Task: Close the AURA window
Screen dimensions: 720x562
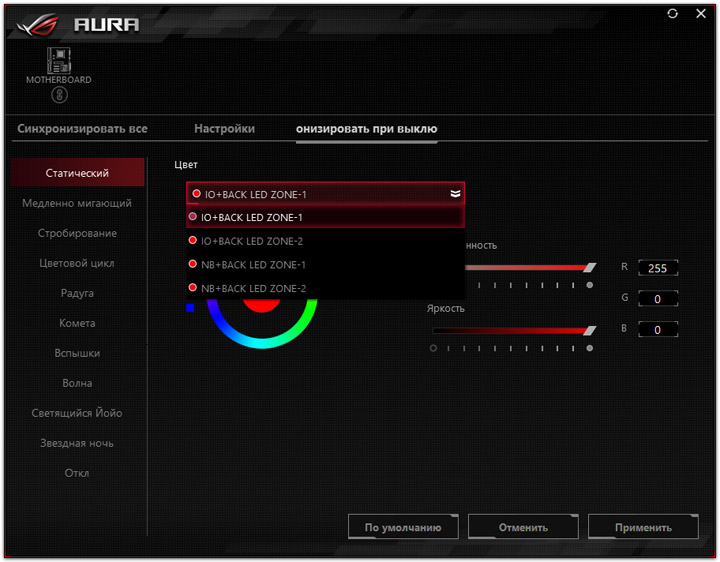Action: [701, 14]
